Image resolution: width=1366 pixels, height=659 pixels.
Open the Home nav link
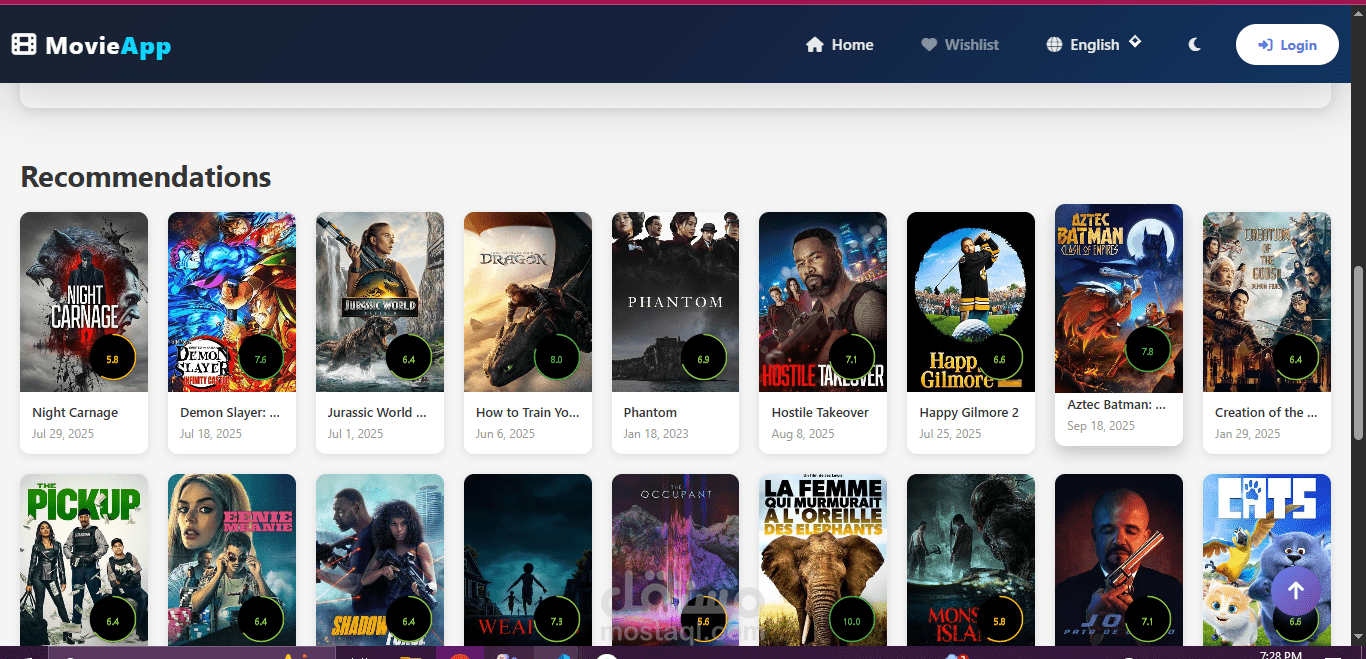(840, 45)
